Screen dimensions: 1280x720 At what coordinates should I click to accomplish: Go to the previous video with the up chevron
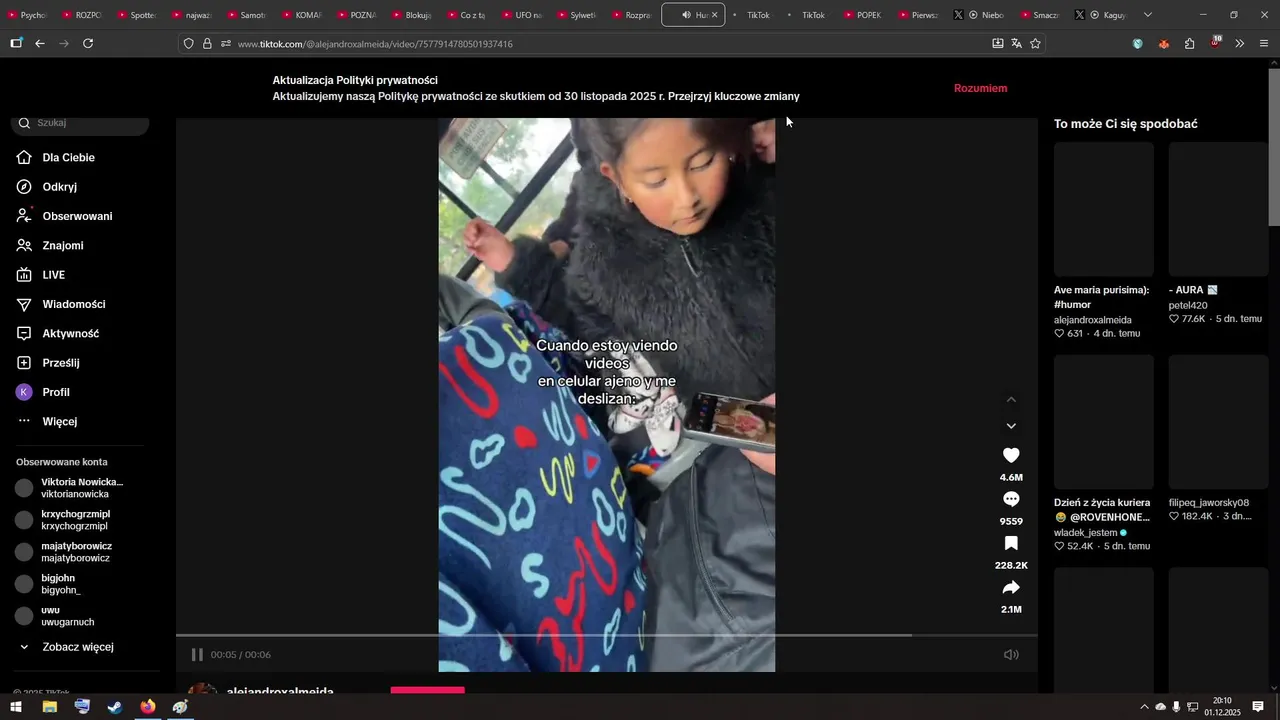click(1011, 399)
